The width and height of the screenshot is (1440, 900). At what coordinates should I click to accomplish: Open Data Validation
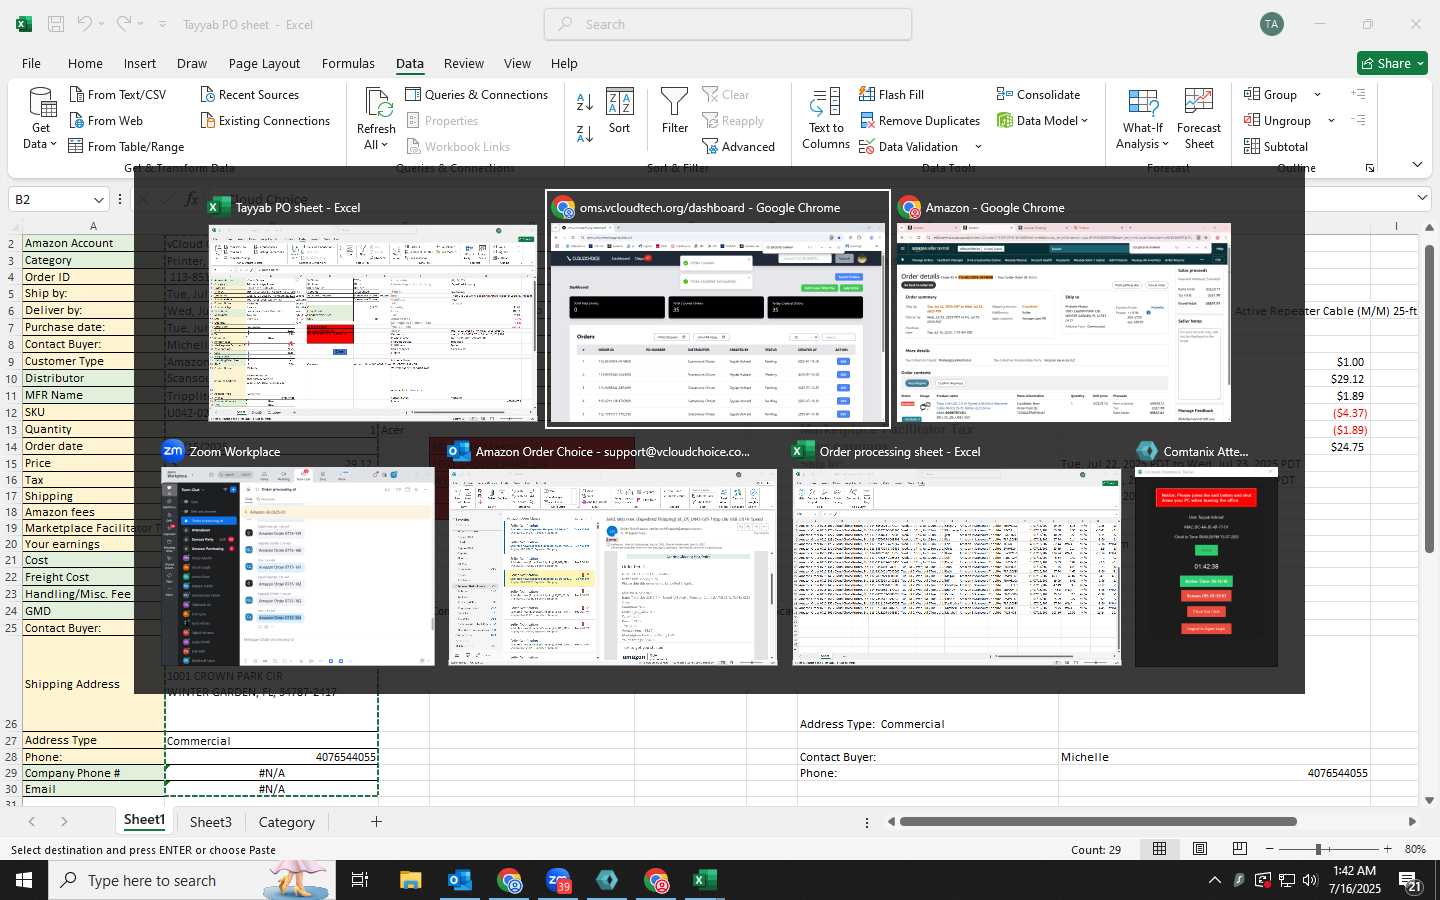click(908, 146)
